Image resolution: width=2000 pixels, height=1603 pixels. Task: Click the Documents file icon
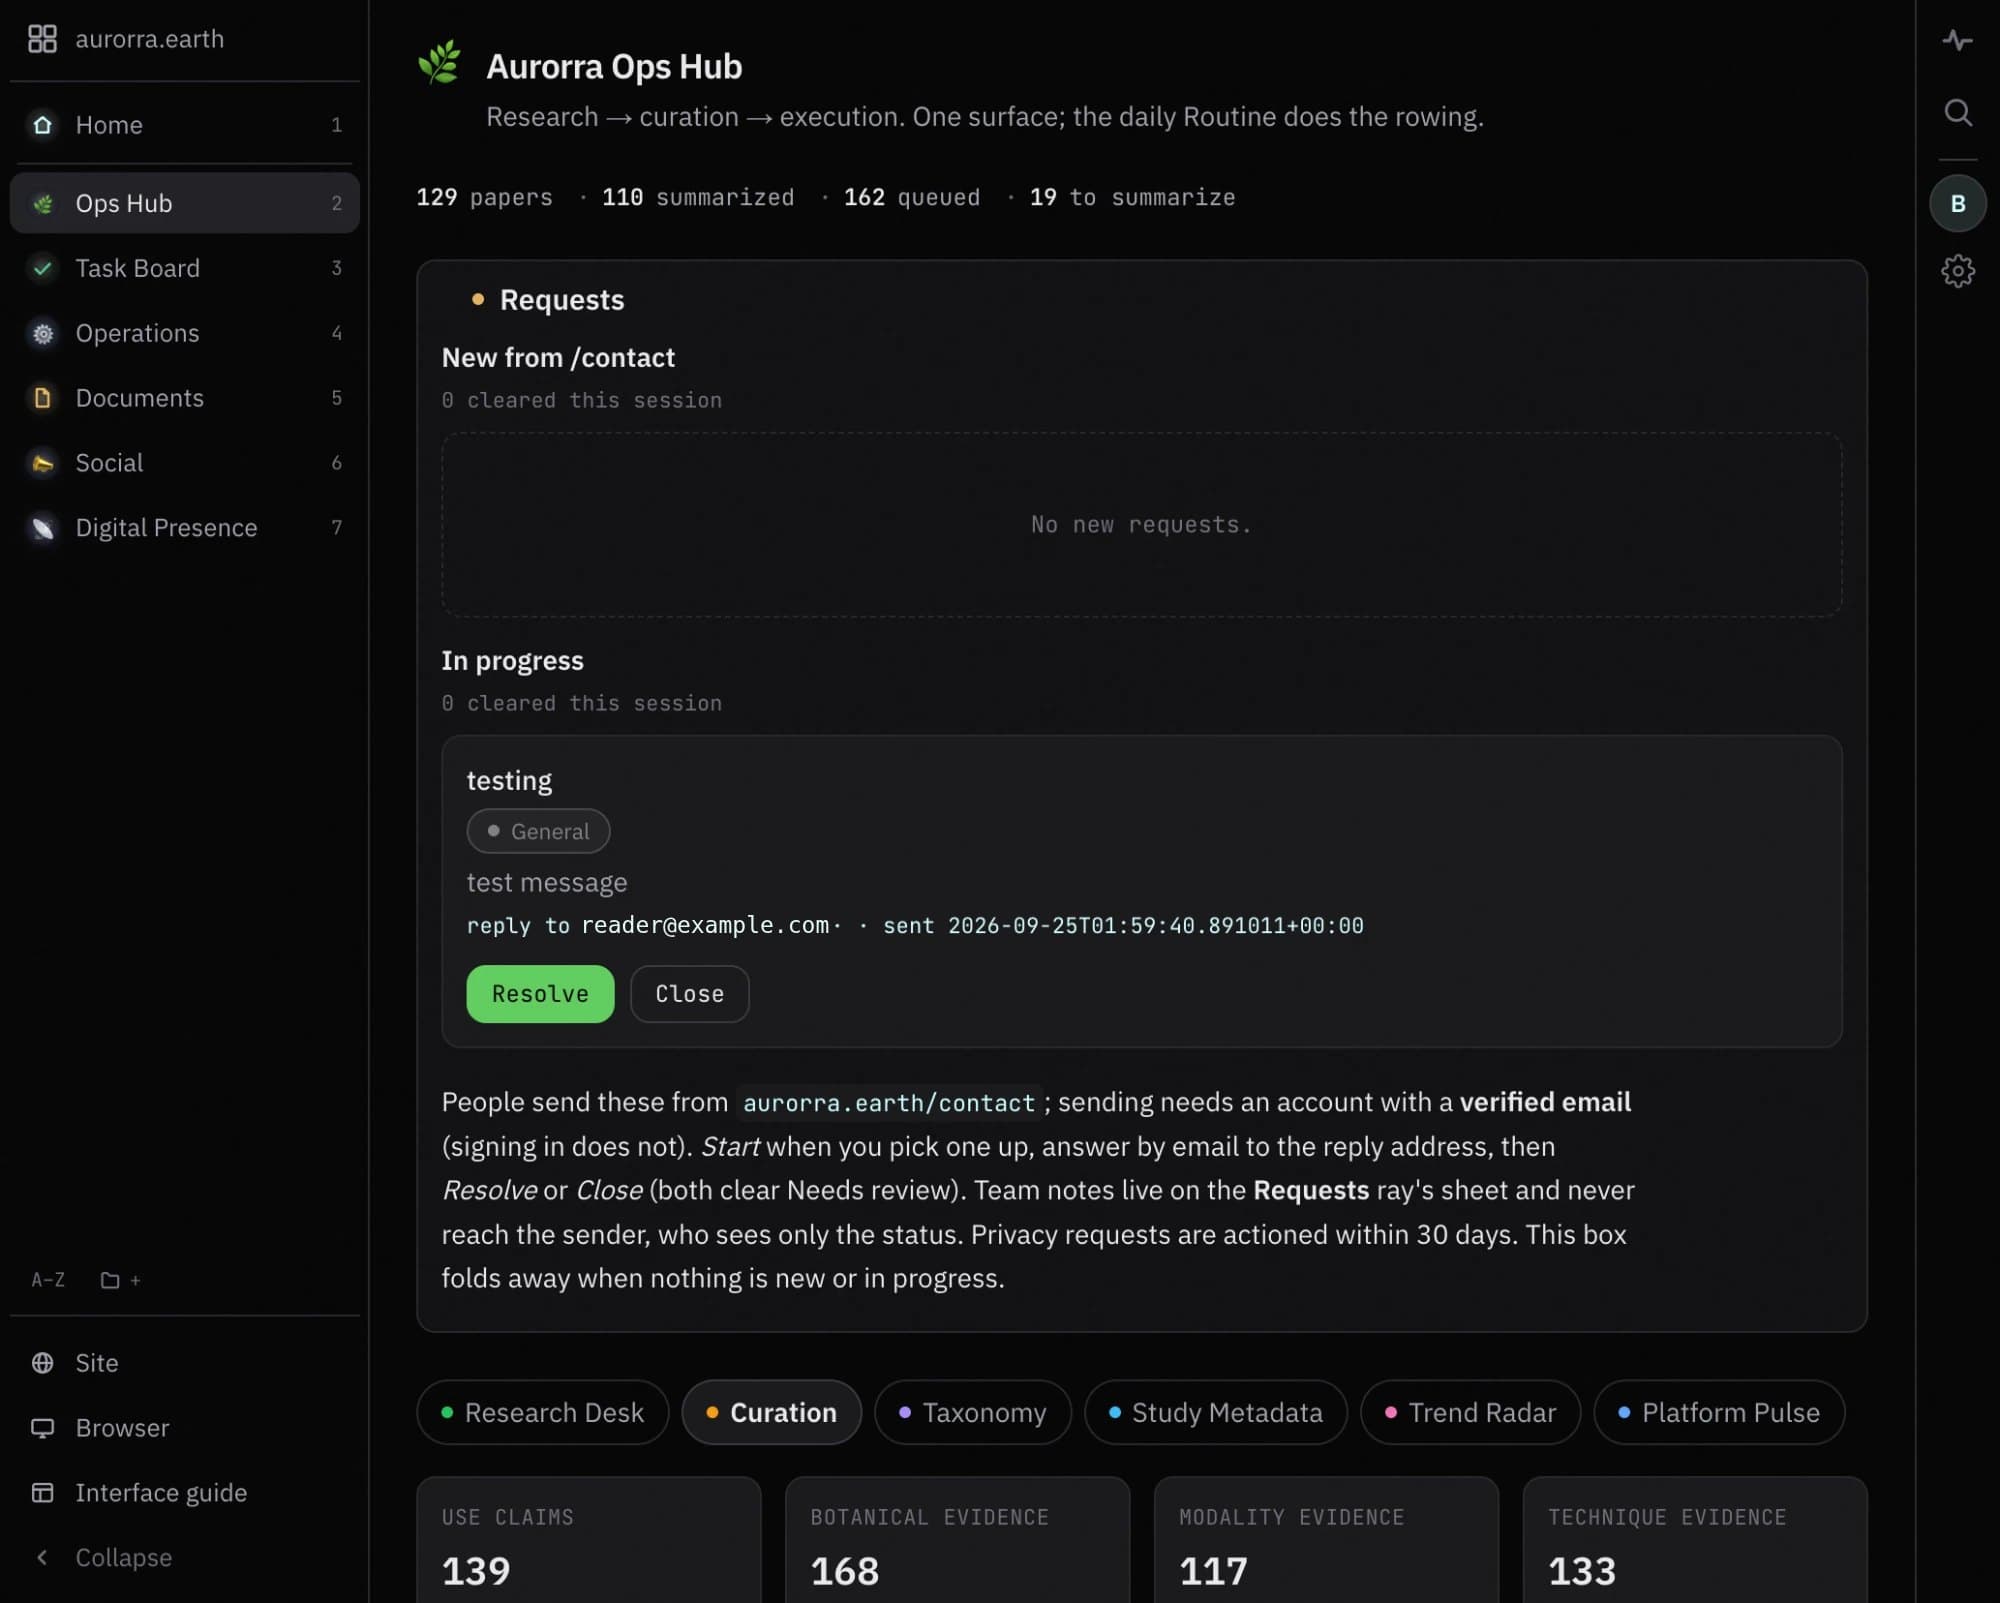coord(42,398)
